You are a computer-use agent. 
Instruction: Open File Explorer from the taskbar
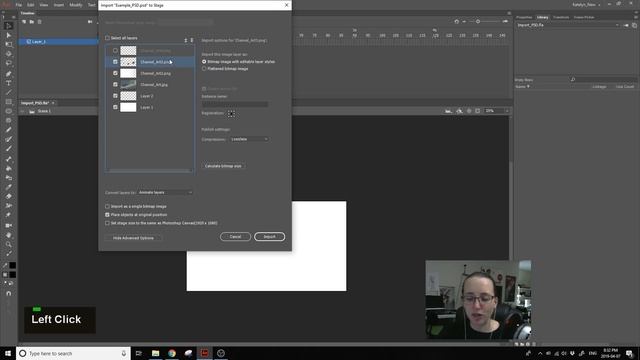click(156, 353)
